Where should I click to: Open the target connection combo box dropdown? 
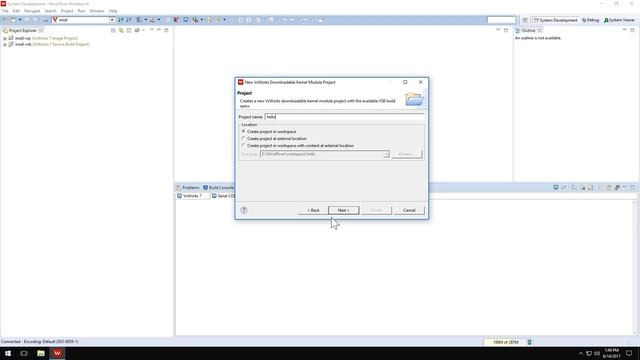tap(112, 20)
